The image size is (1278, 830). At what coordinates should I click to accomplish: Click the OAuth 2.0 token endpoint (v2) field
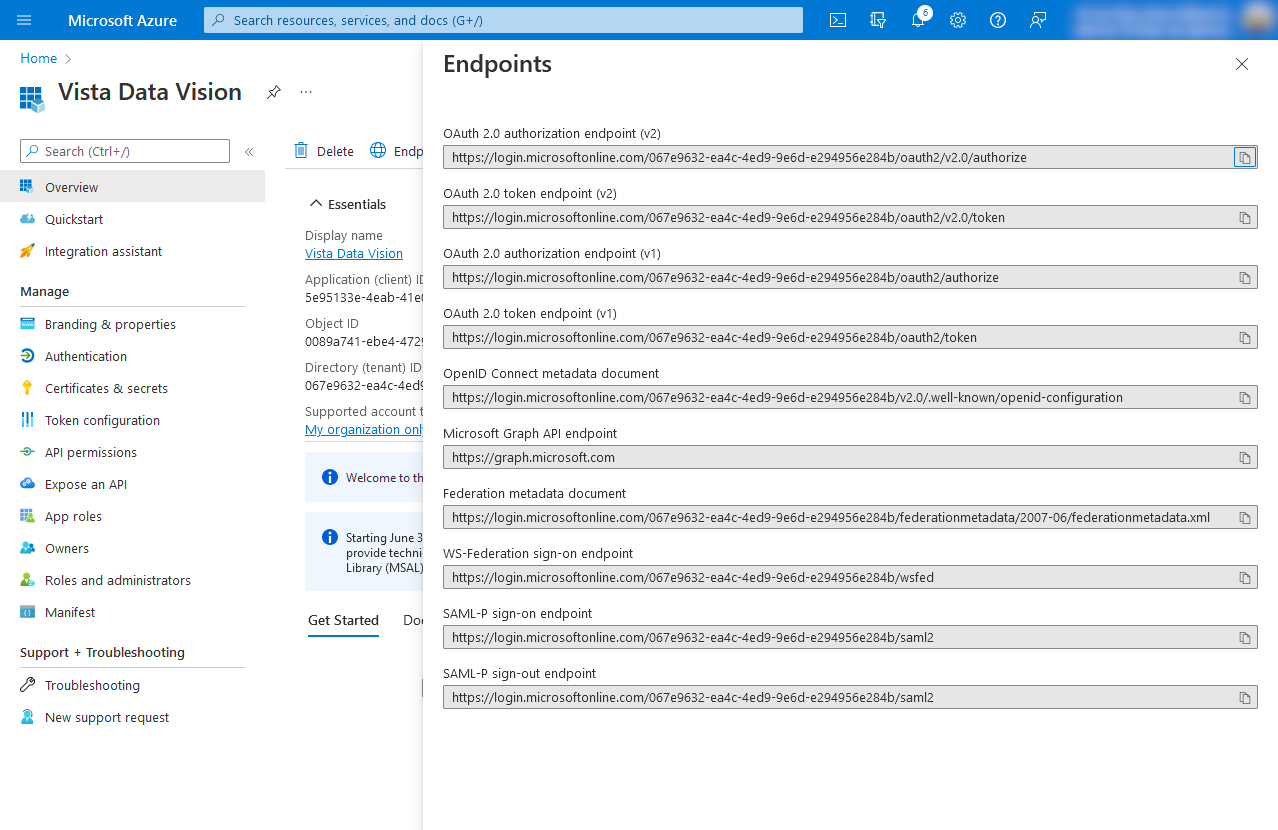click(850, 217)
